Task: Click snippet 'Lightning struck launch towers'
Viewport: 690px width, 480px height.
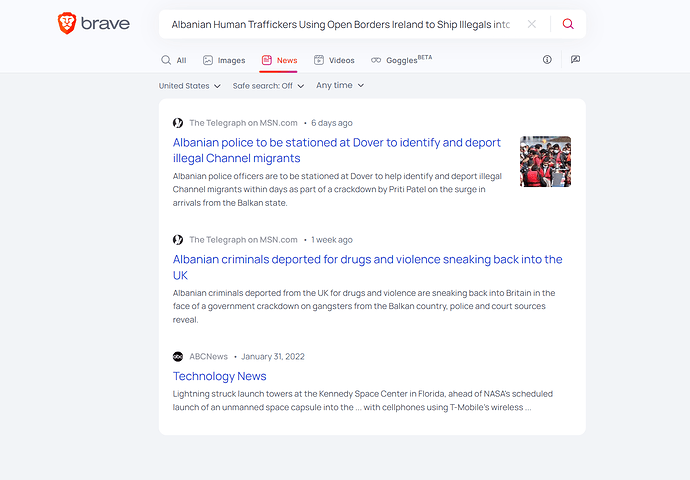Action: 363,400
